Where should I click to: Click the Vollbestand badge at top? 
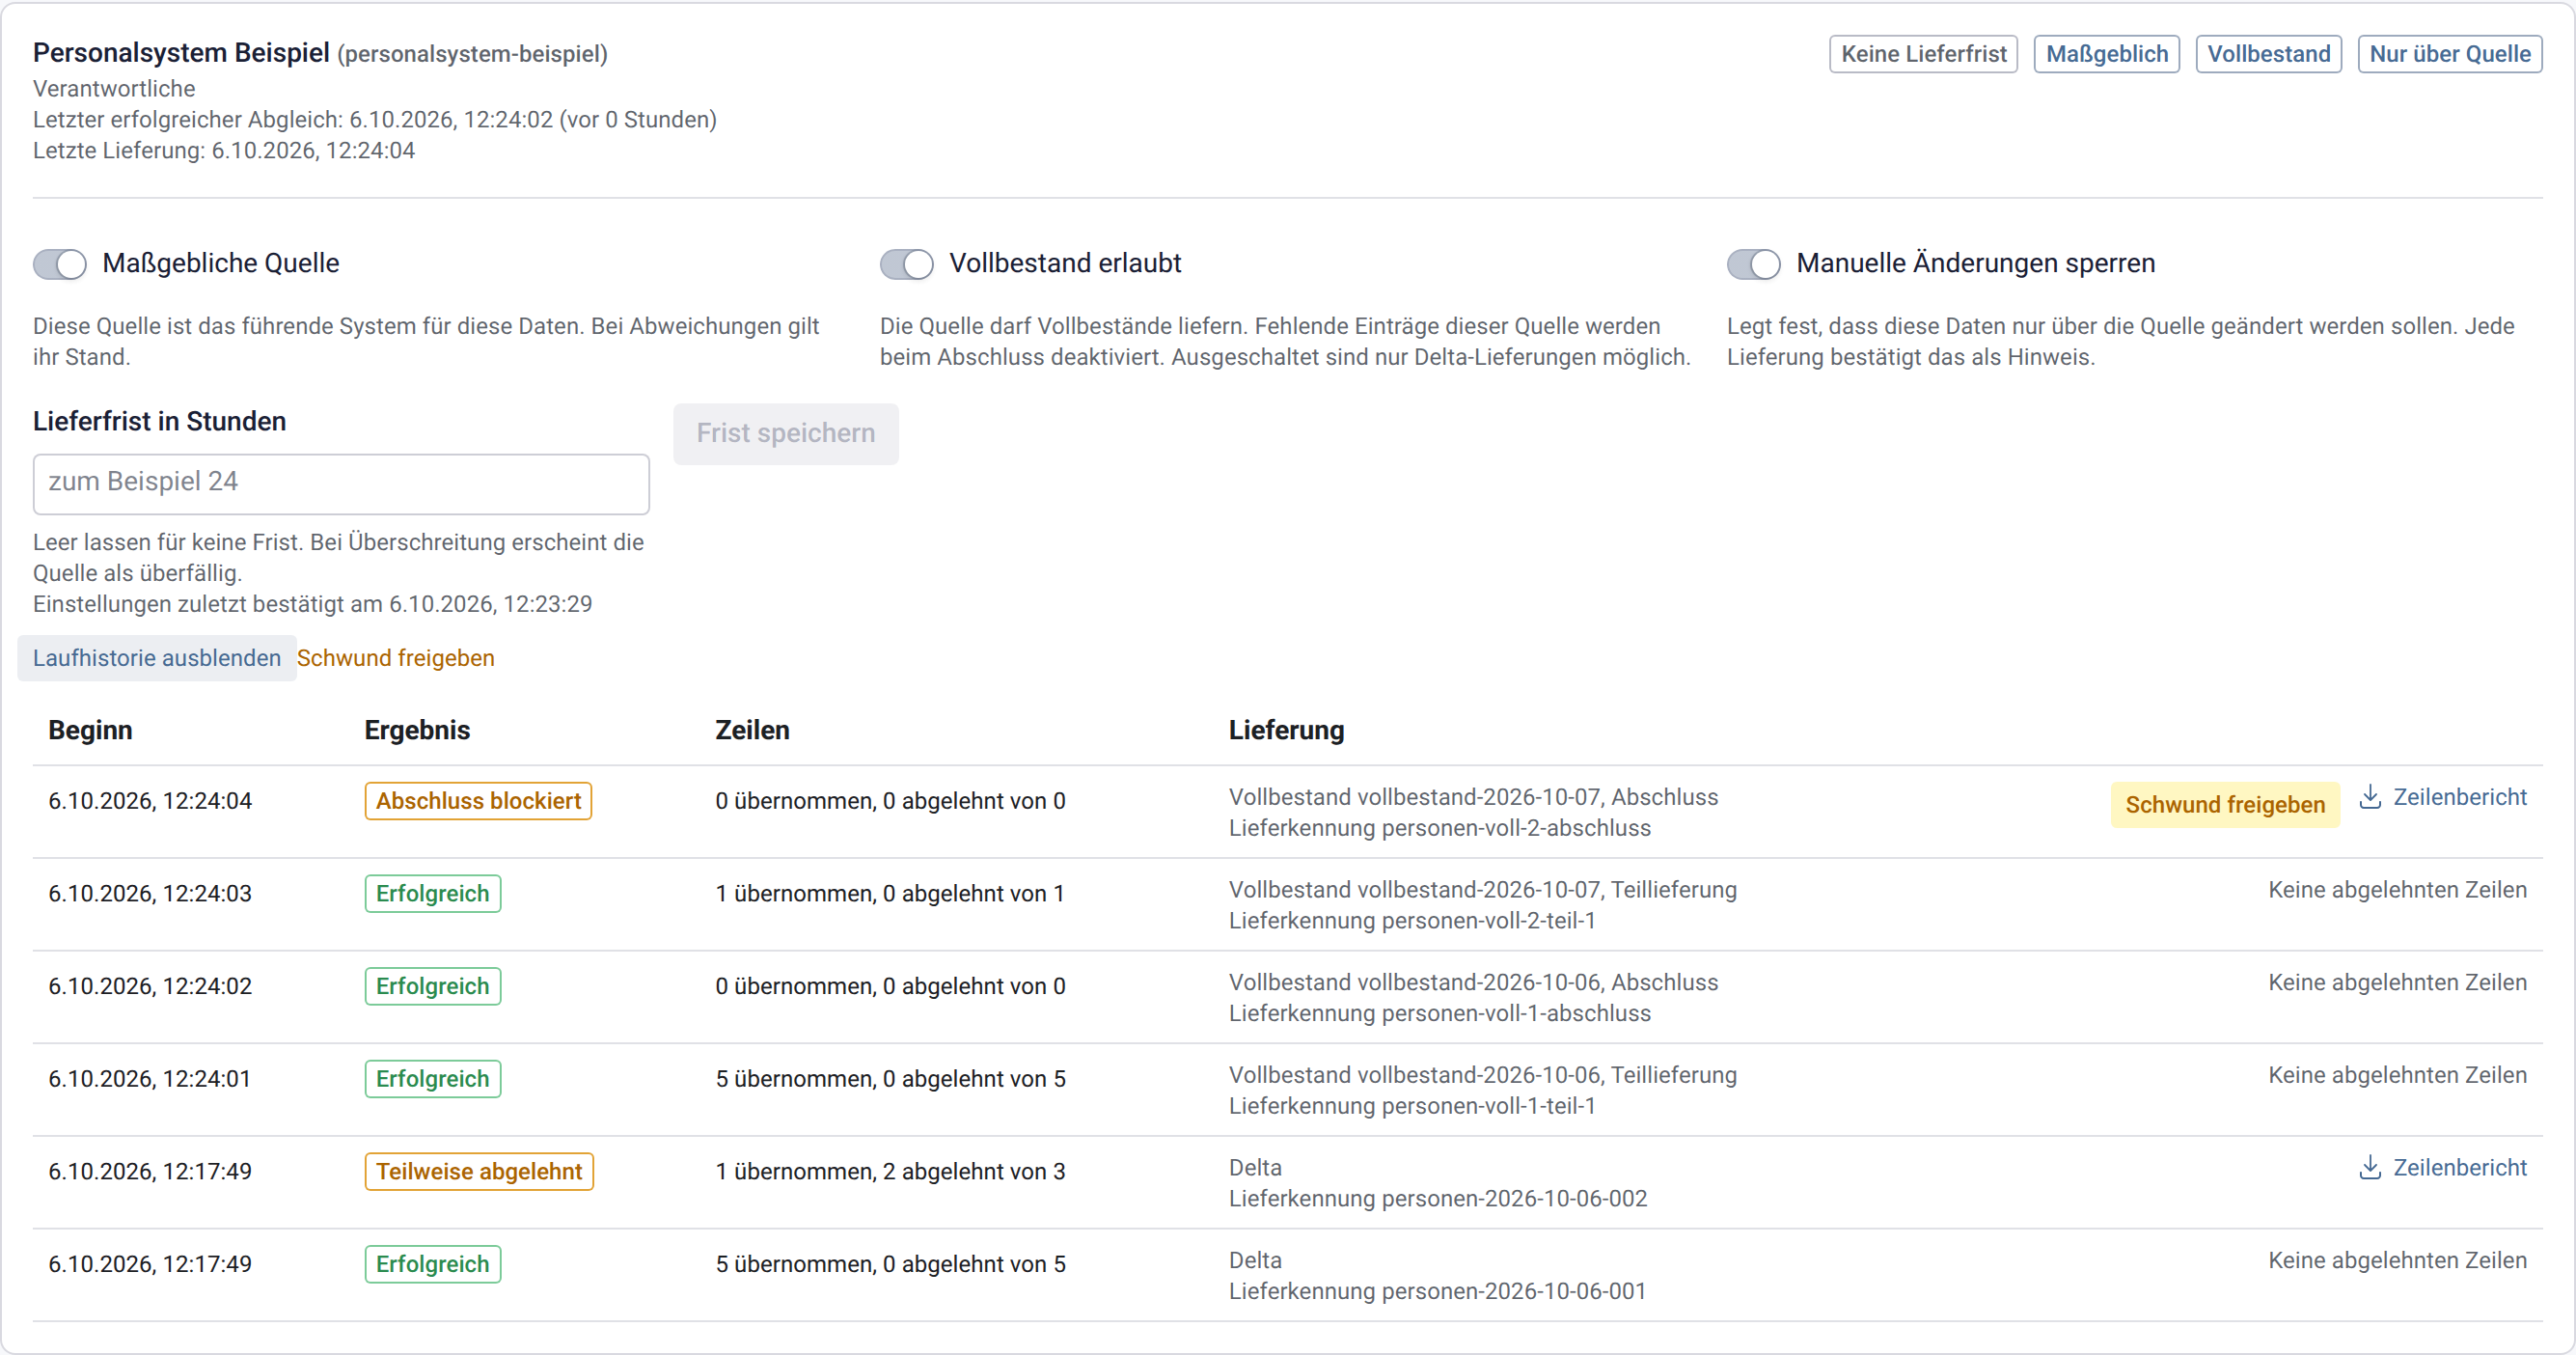coord(2269,54)
